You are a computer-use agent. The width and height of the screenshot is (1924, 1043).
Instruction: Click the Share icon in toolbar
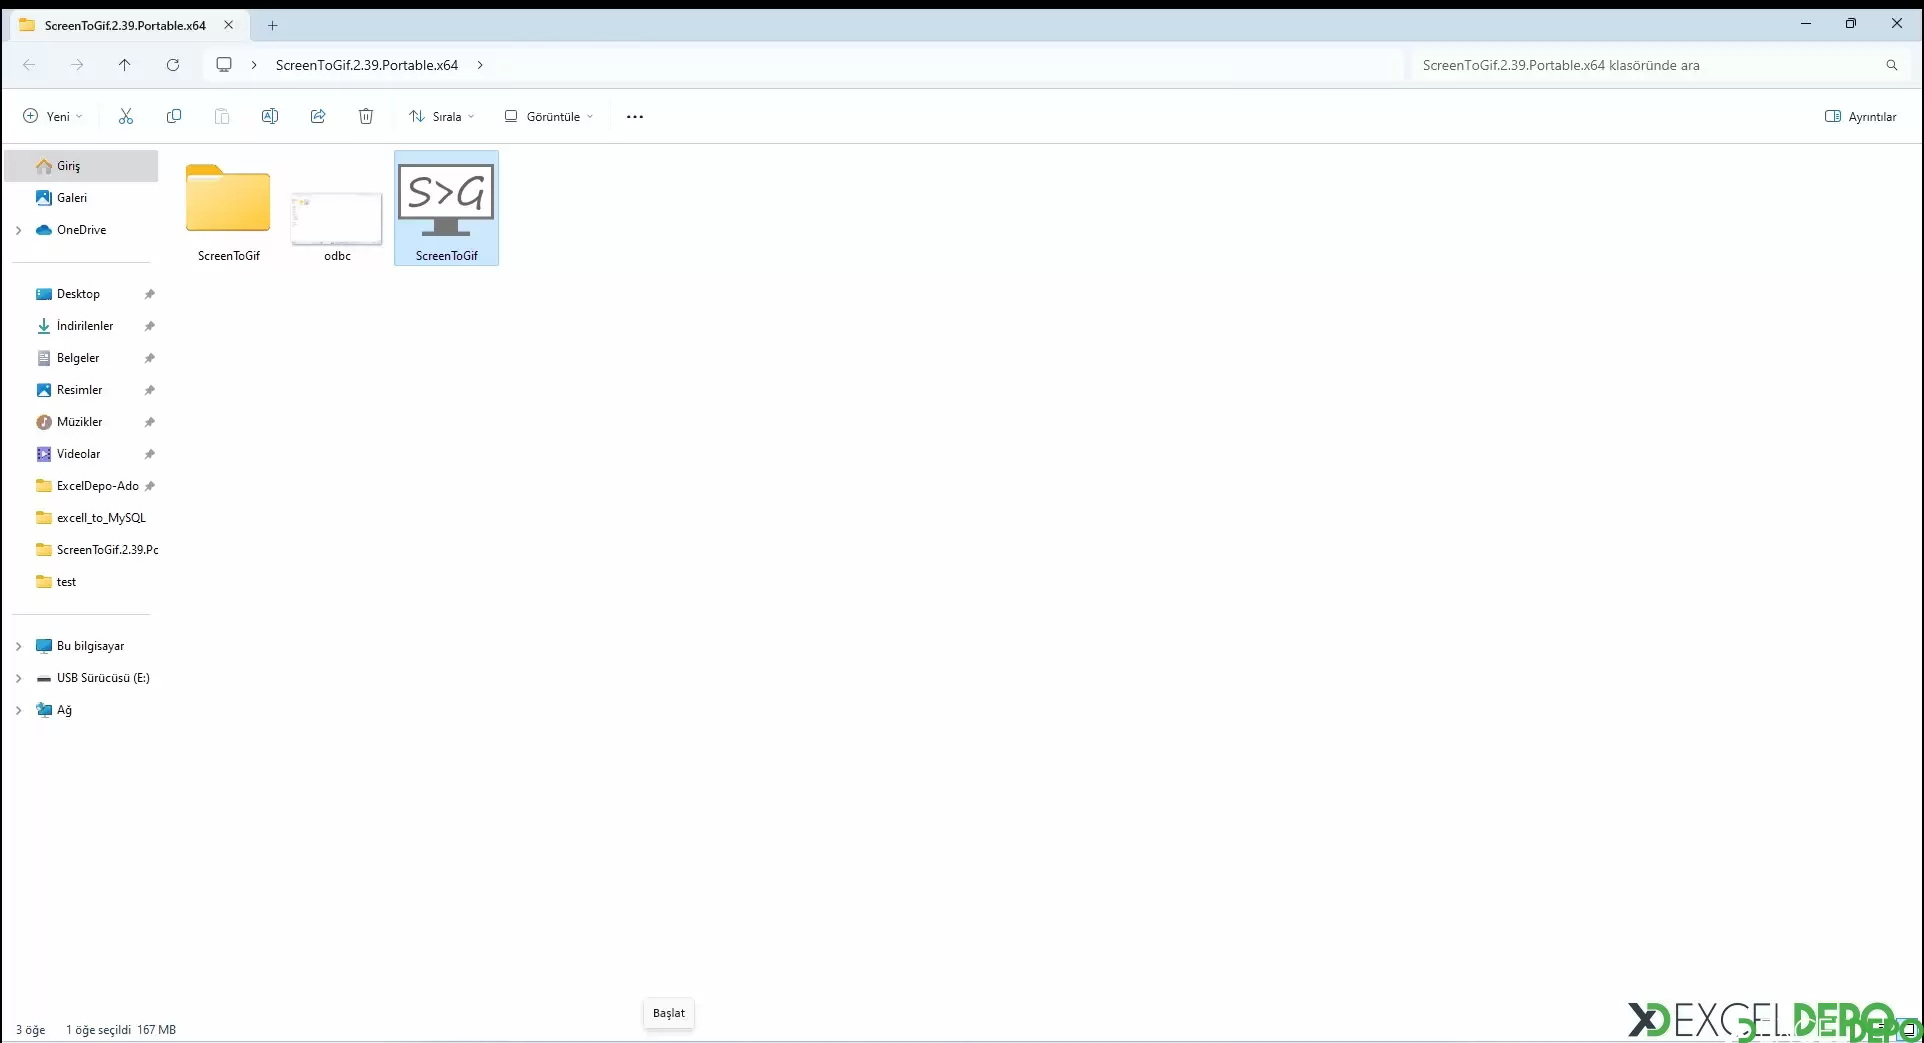pos(318,117)
